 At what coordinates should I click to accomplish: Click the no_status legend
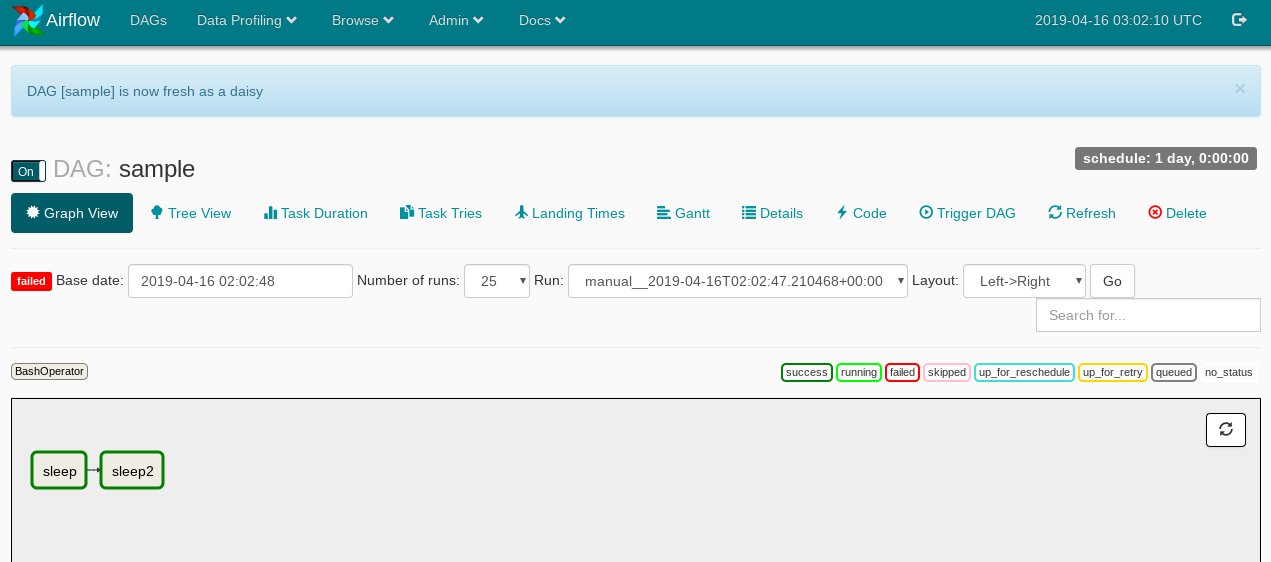(1229, 372)
